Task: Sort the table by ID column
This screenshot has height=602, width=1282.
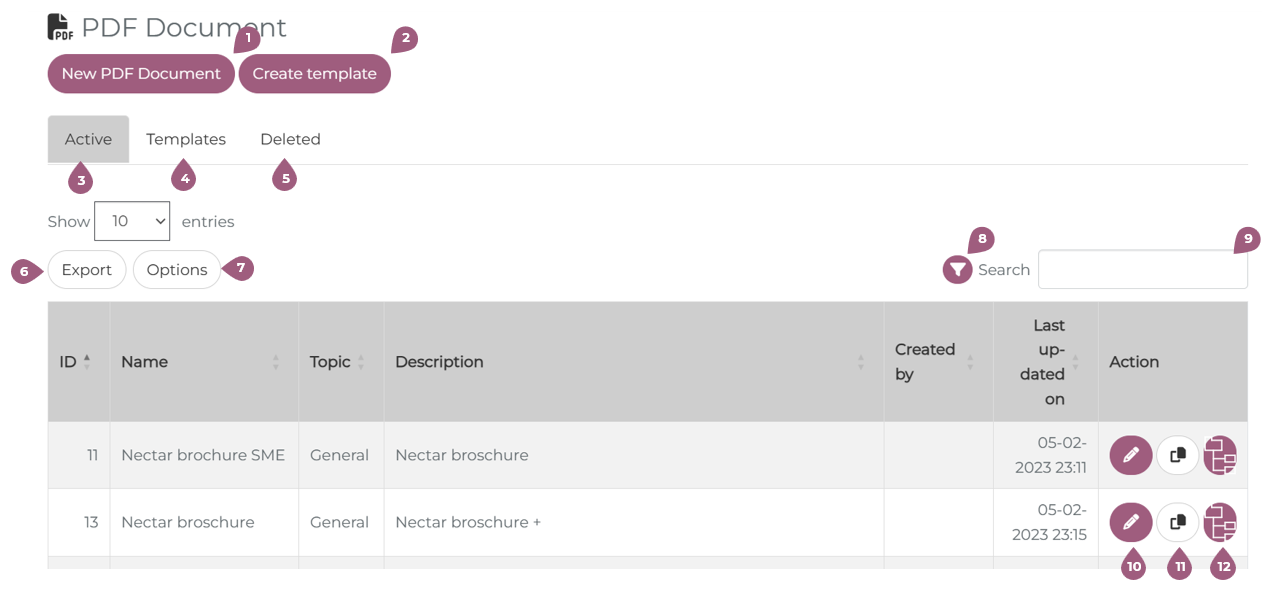Action: [x=75, y=362]
